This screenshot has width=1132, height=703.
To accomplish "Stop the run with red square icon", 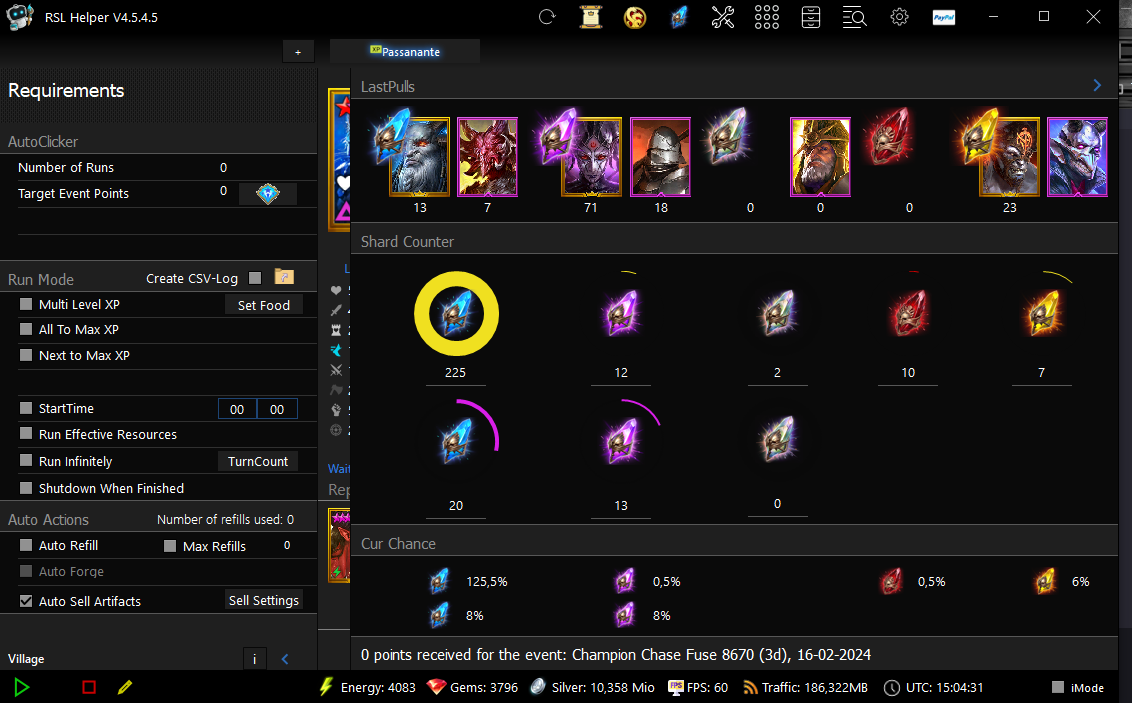I will pyautogui.click(x=89, y=687).
